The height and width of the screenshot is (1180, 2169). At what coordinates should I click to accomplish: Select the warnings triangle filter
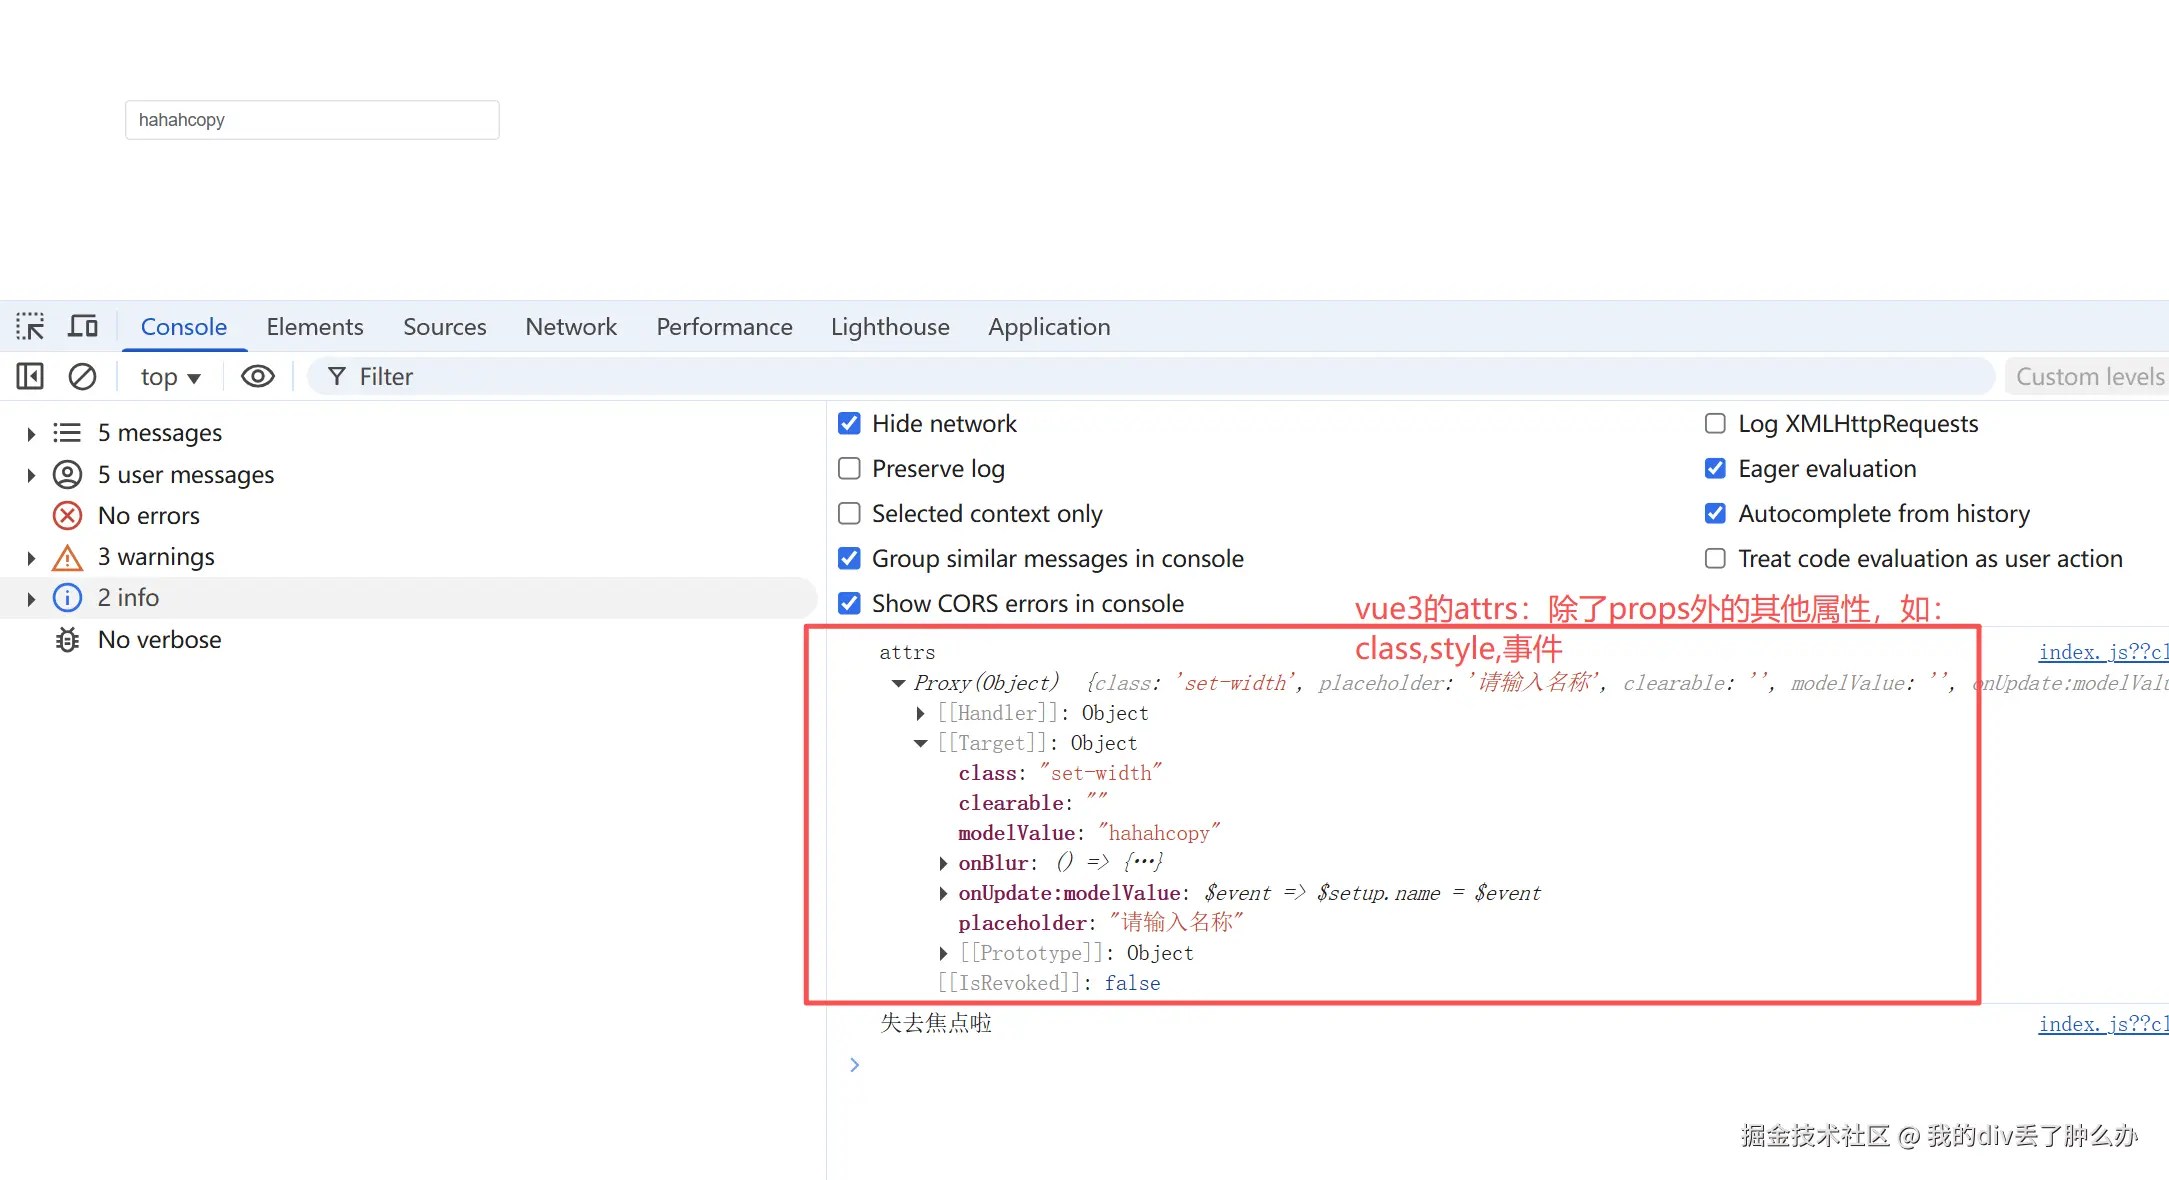67,557
